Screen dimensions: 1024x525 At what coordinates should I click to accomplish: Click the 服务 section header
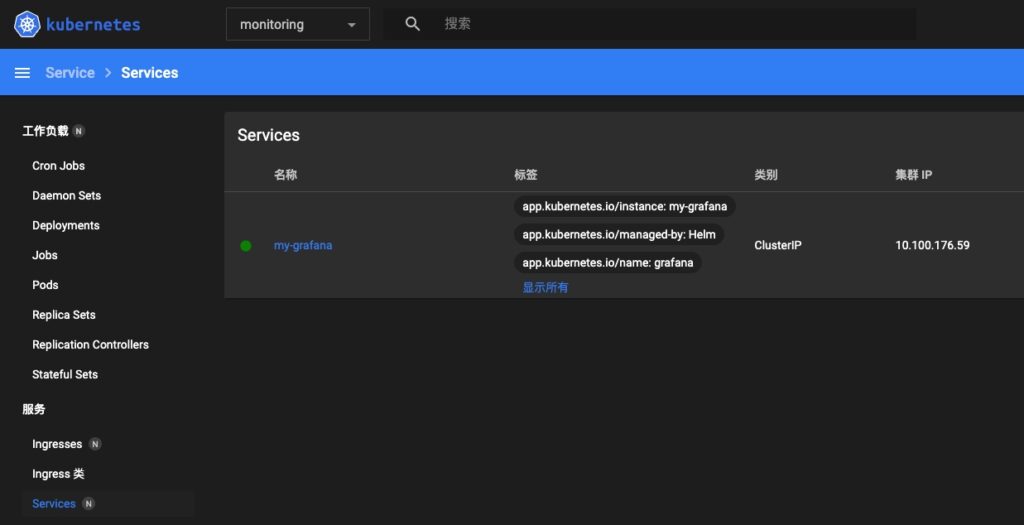[x=34, y=409]
